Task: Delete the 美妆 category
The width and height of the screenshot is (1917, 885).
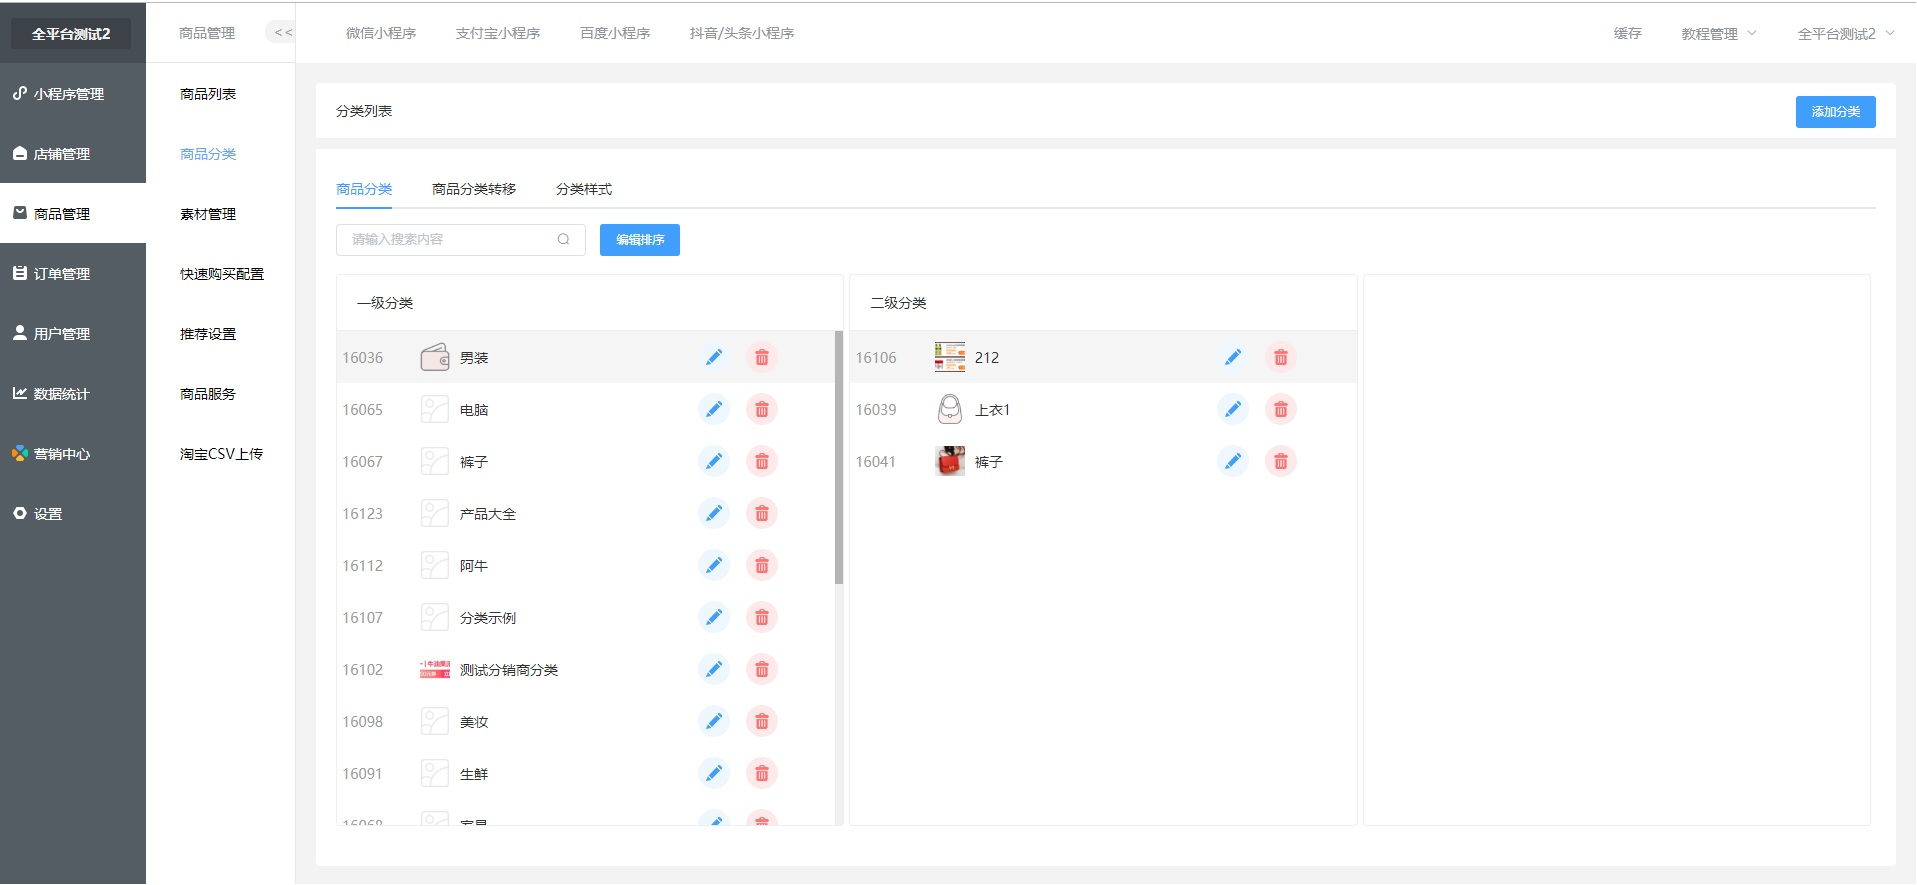Action: tap(762, 721)
